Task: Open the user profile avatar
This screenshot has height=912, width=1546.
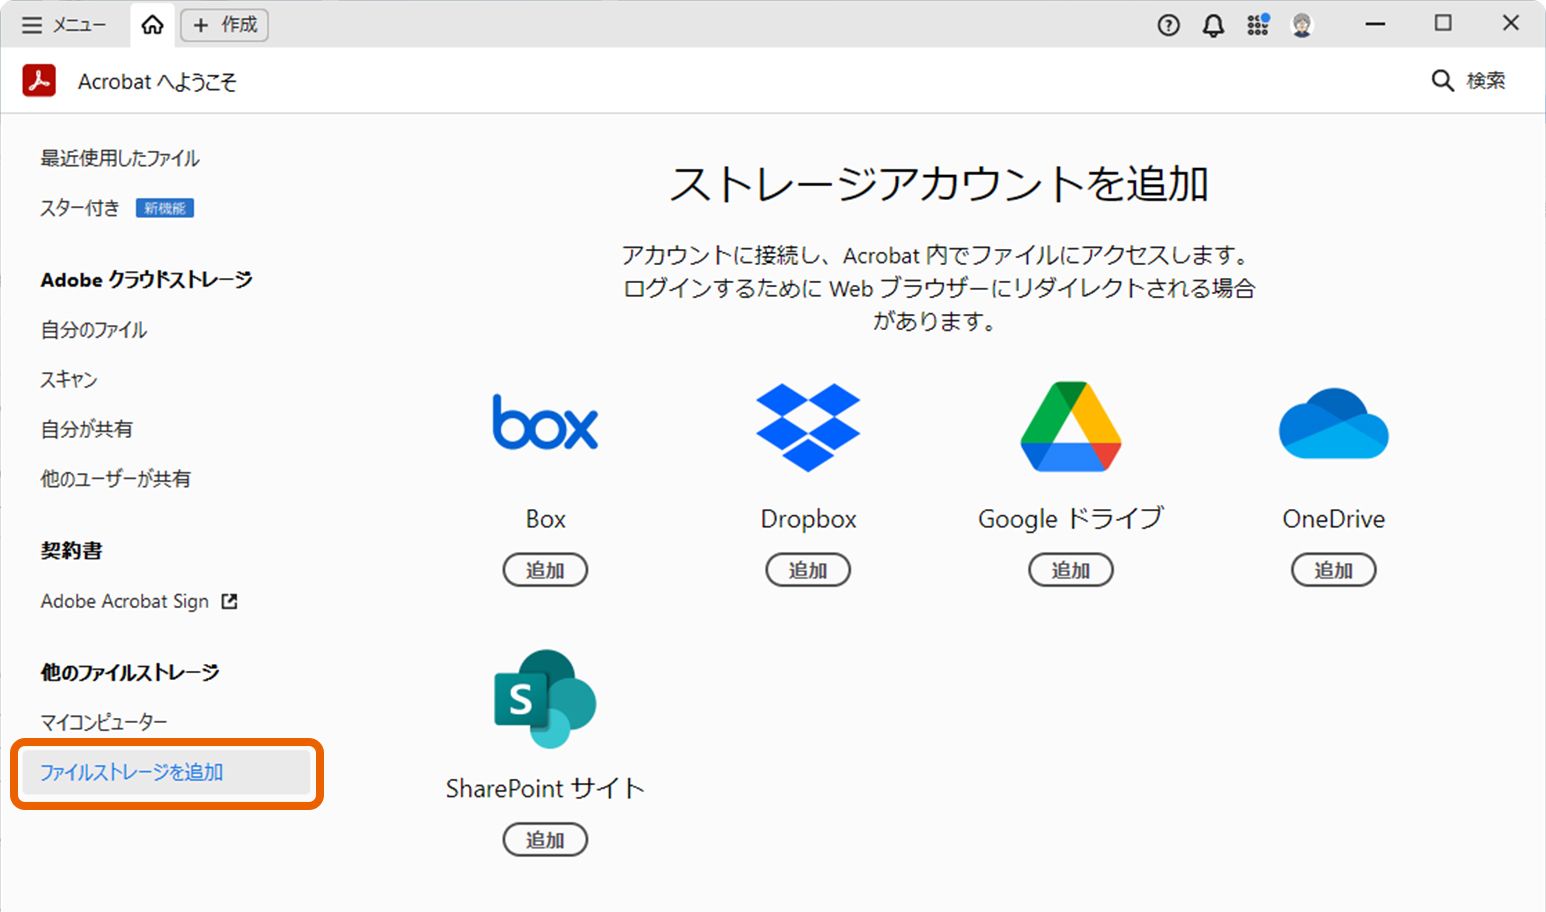Action: (1302, 25)
